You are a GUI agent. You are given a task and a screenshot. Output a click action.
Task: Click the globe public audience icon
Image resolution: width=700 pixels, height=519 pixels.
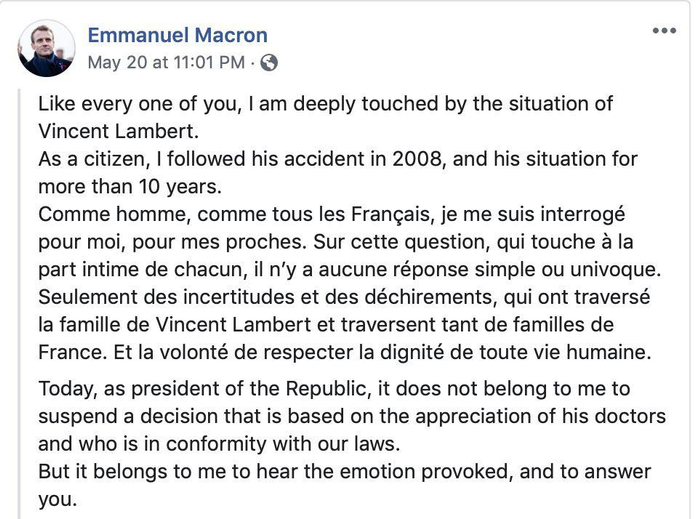(x=268, y=62)
